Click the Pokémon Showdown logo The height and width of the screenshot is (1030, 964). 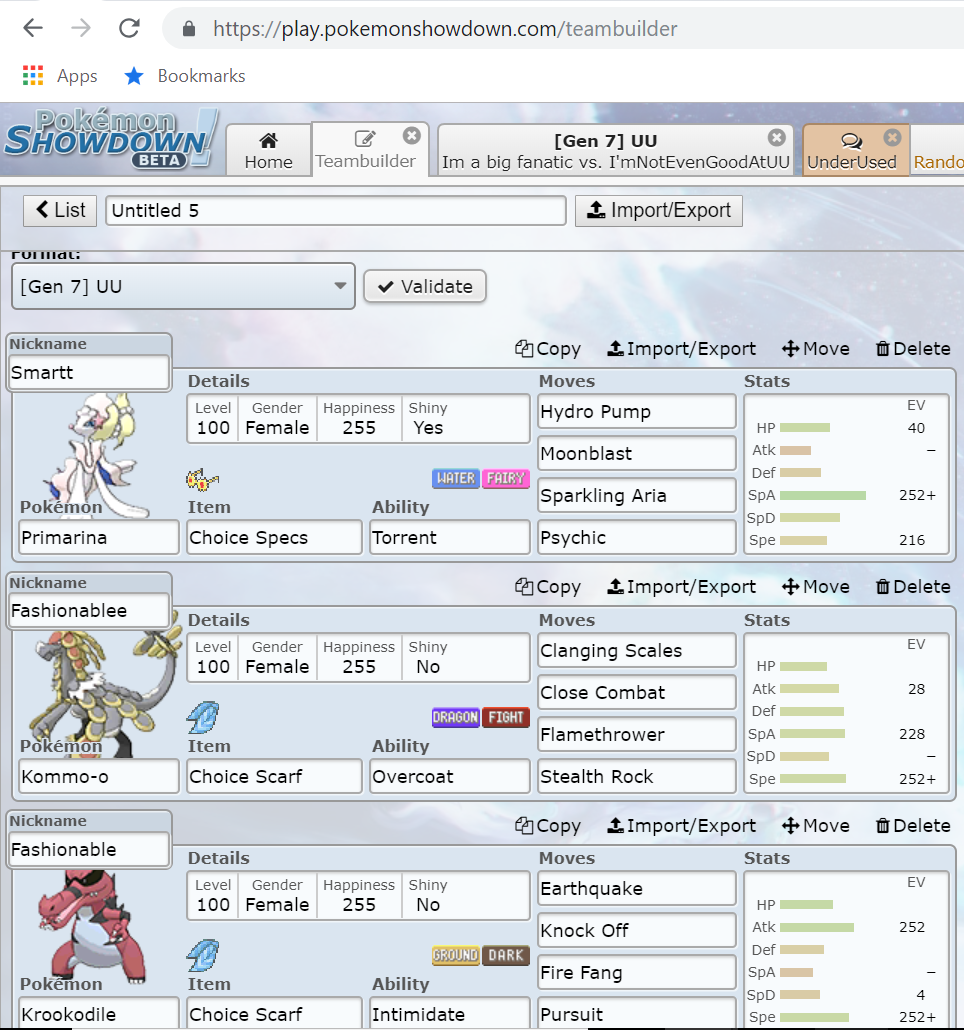point(111,139)
